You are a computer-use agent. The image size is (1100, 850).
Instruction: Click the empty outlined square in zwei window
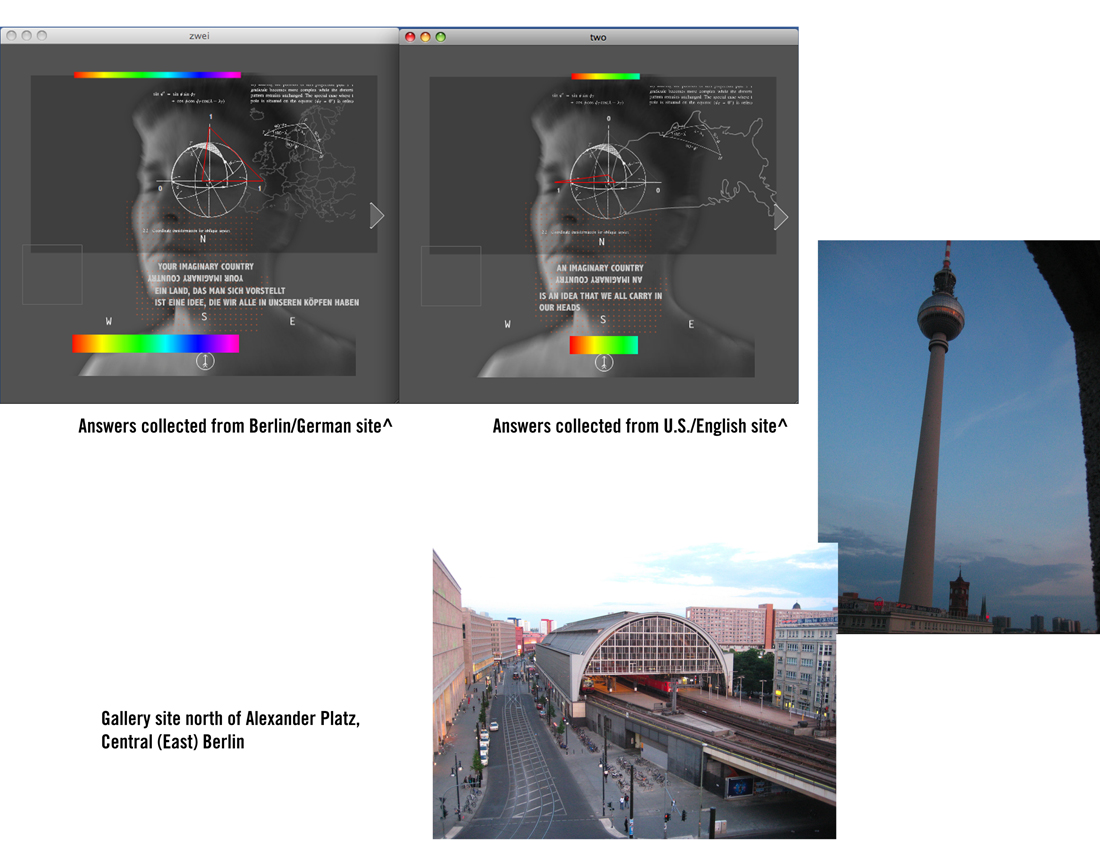point(52,275)
